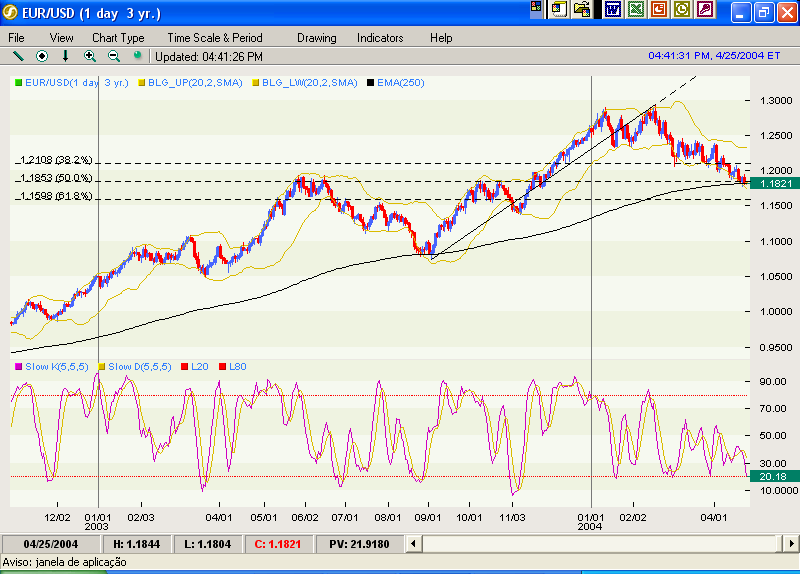Open the title bar application icon menu
The image size is (800, 574).
(x=10, y=12)
